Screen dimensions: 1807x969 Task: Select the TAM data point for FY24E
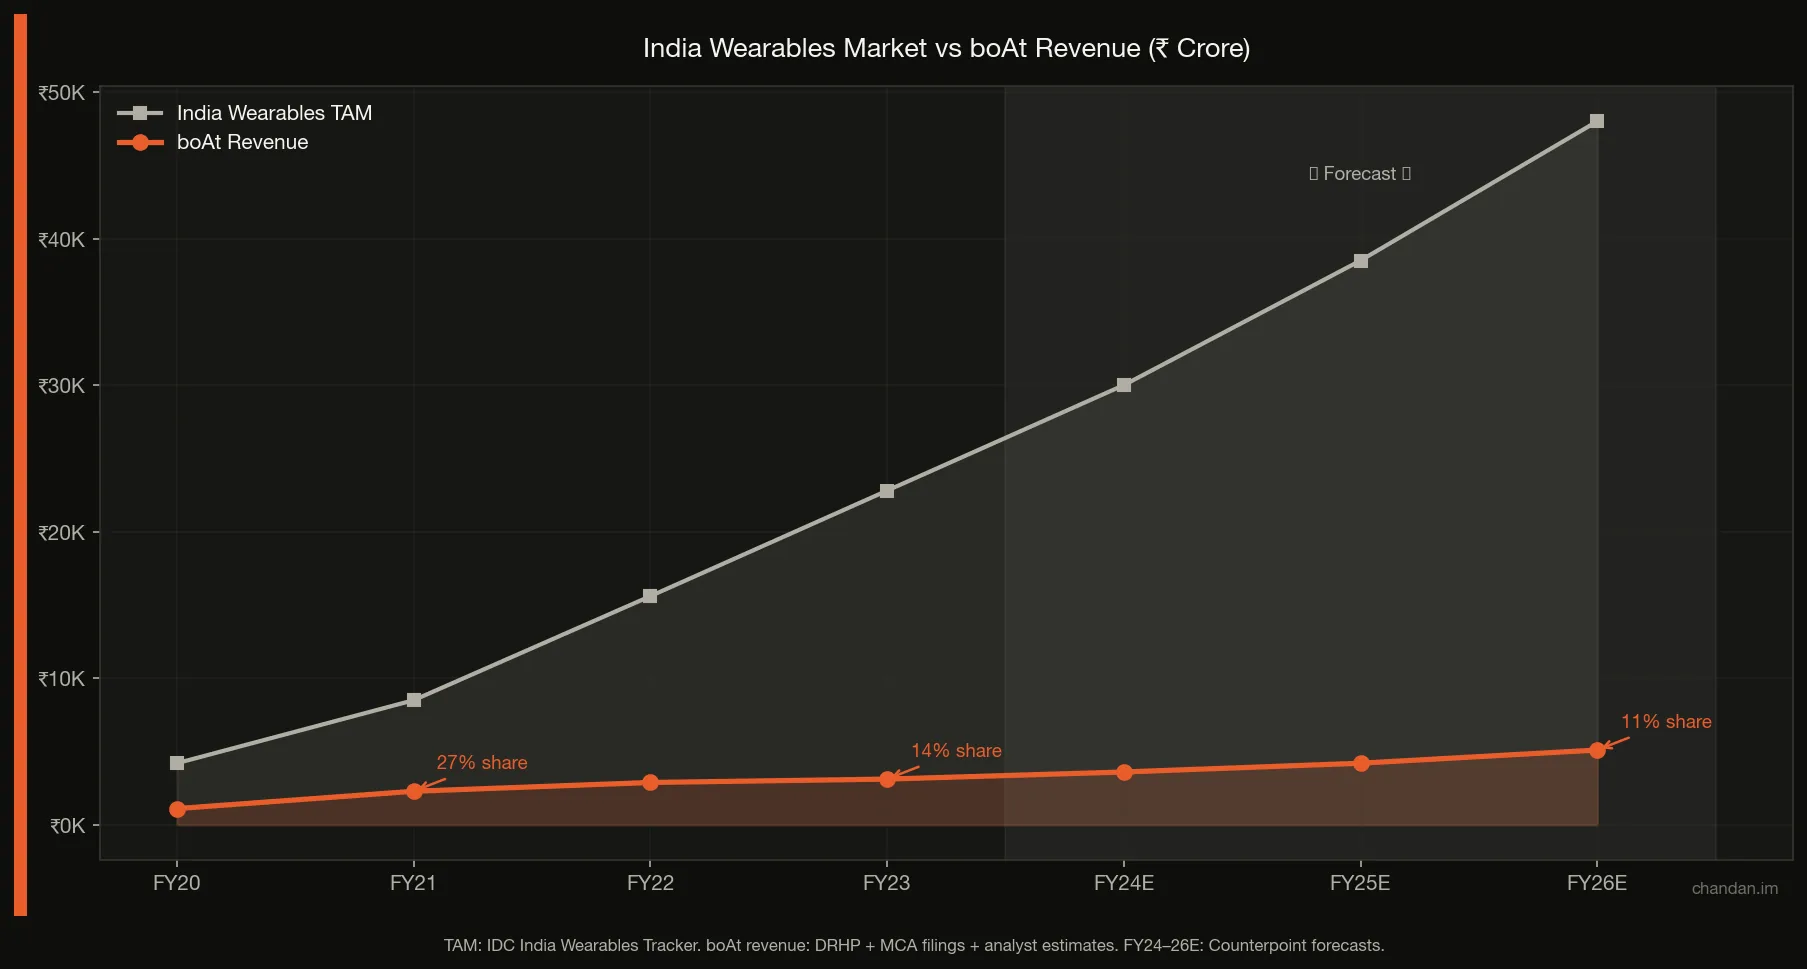click(x=1124, y=385)
